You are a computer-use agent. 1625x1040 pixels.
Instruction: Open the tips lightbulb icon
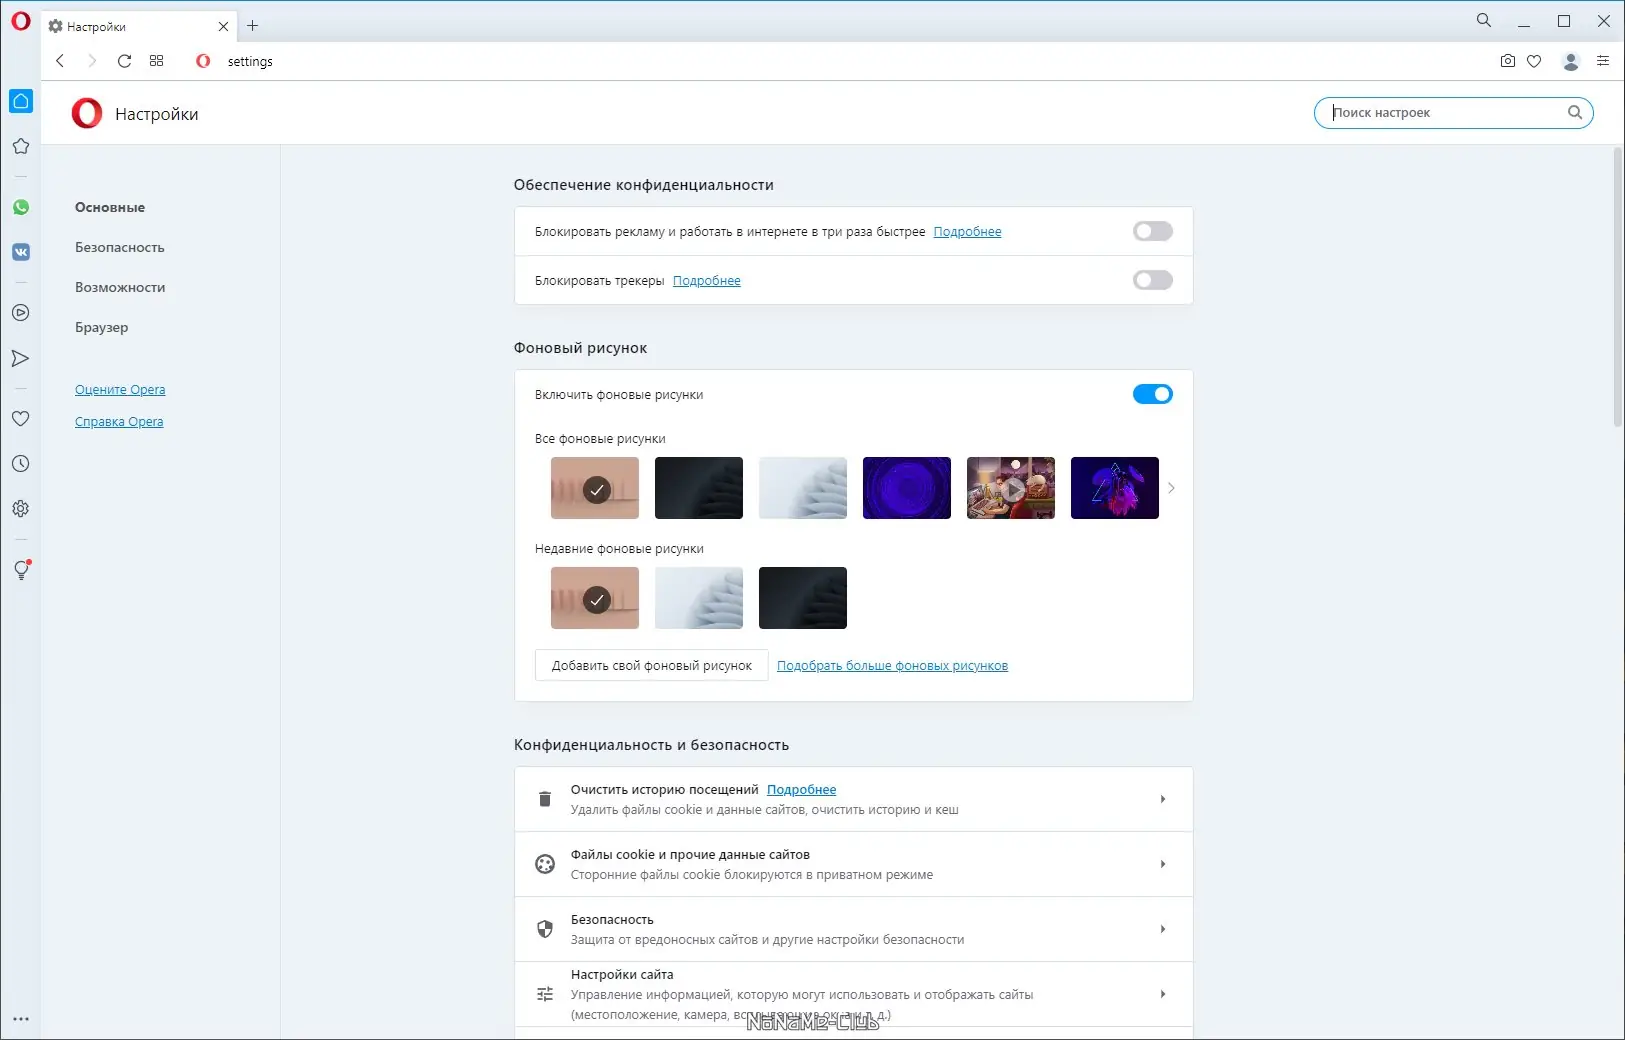21,570
